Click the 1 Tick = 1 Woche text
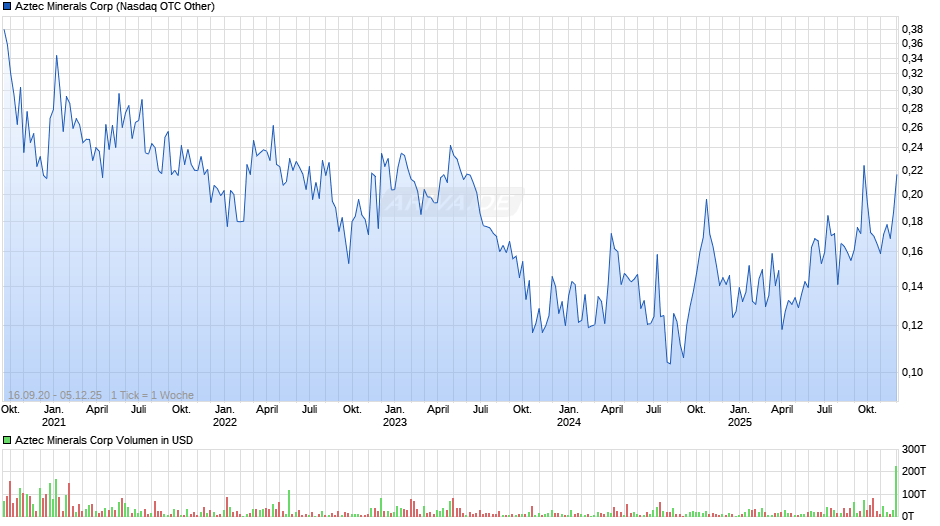The image size is (940, 526). [x=152, y=395]
